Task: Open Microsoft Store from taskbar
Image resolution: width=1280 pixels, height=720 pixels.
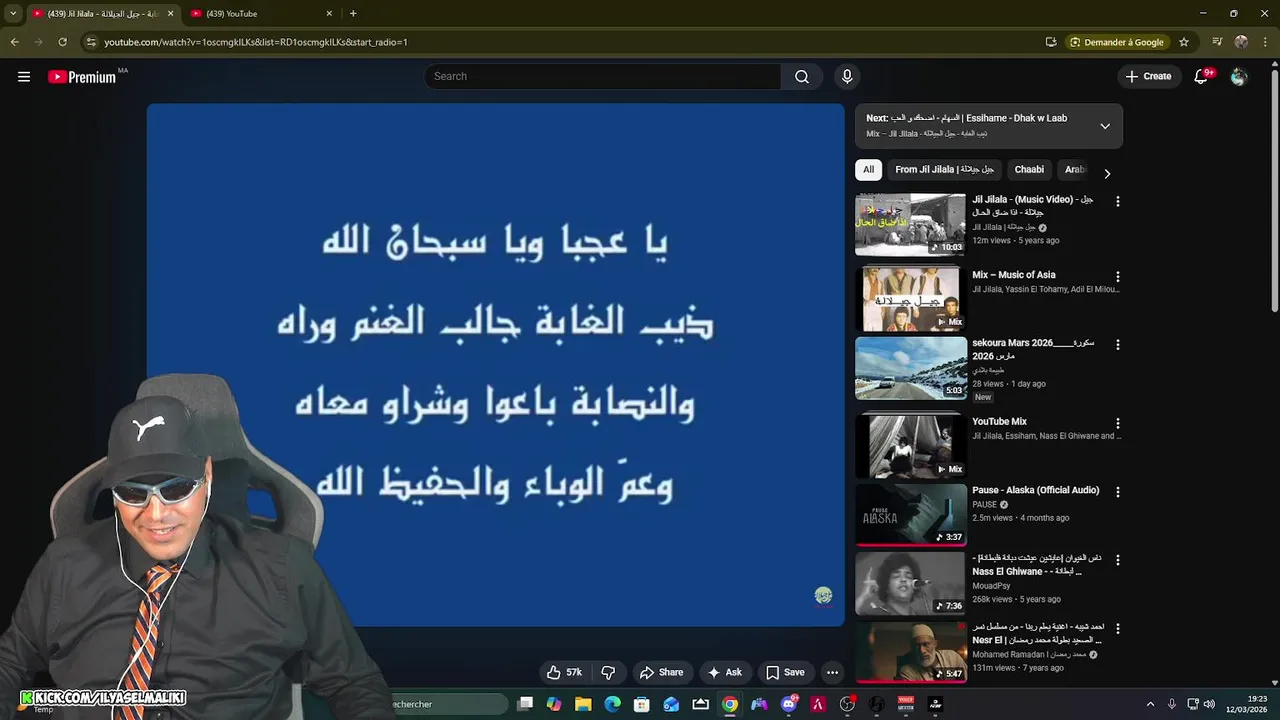Action: (x=642, y=704)
